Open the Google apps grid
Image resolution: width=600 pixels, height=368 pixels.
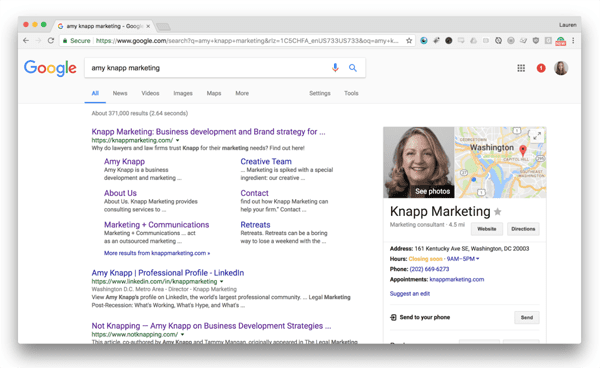(521, 68)
